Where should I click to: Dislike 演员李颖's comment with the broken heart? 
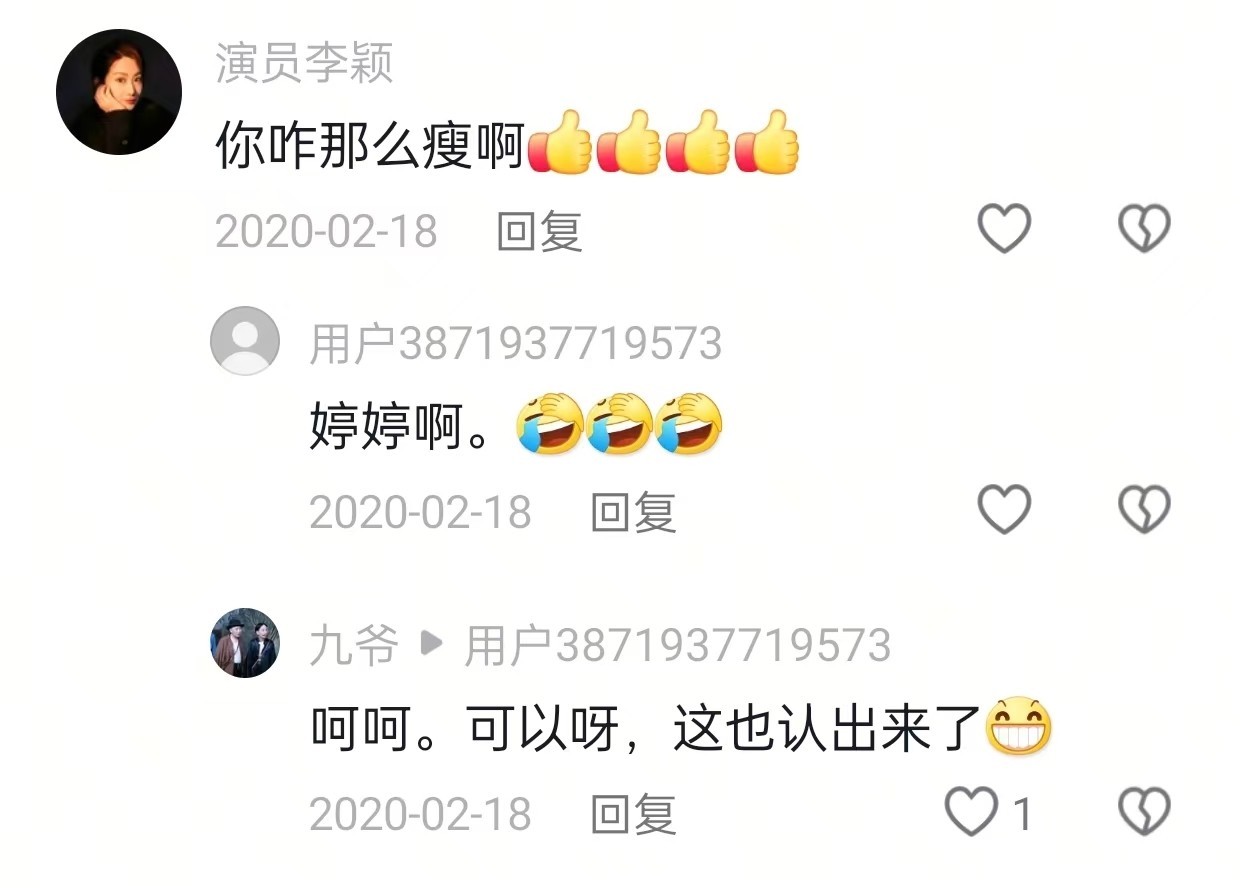tap(1144, 229)
